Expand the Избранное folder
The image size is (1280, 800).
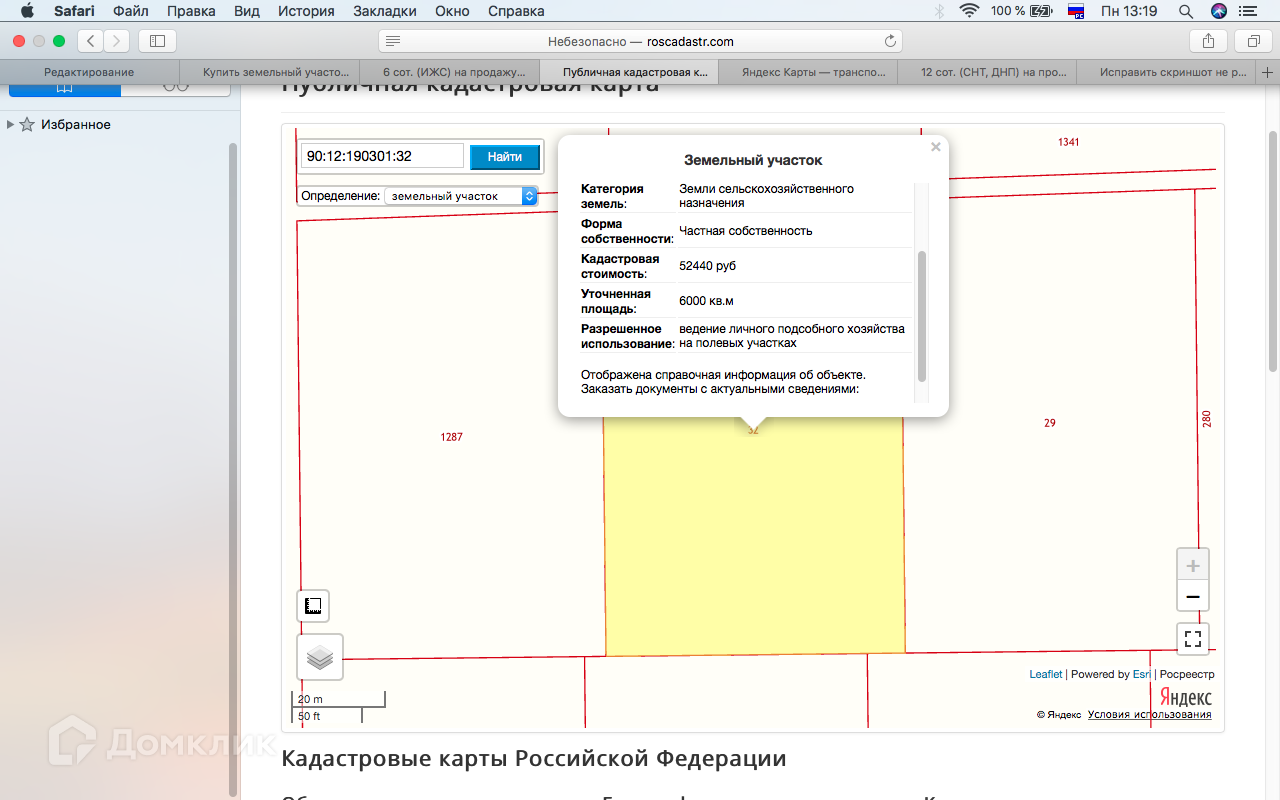pos(10,125)
